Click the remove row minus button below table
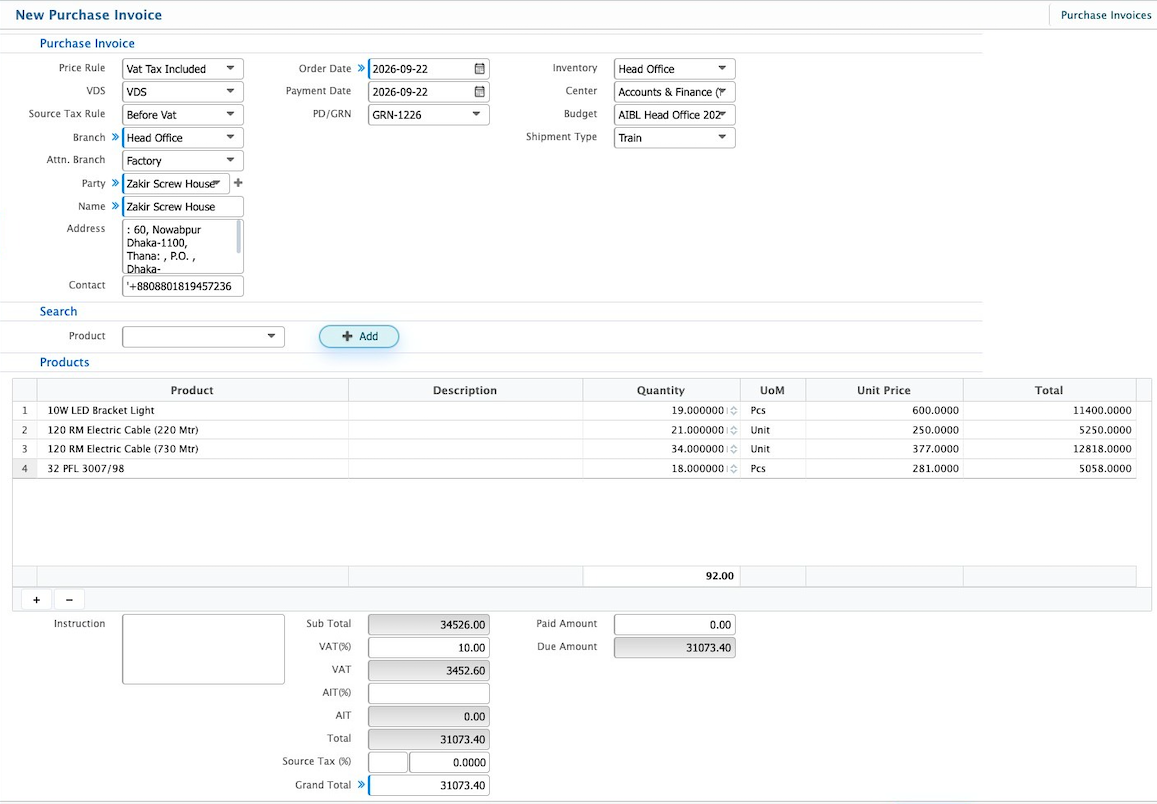Image resolution: width=1157 pixels, height=804 pixels. tap(69, 600)
